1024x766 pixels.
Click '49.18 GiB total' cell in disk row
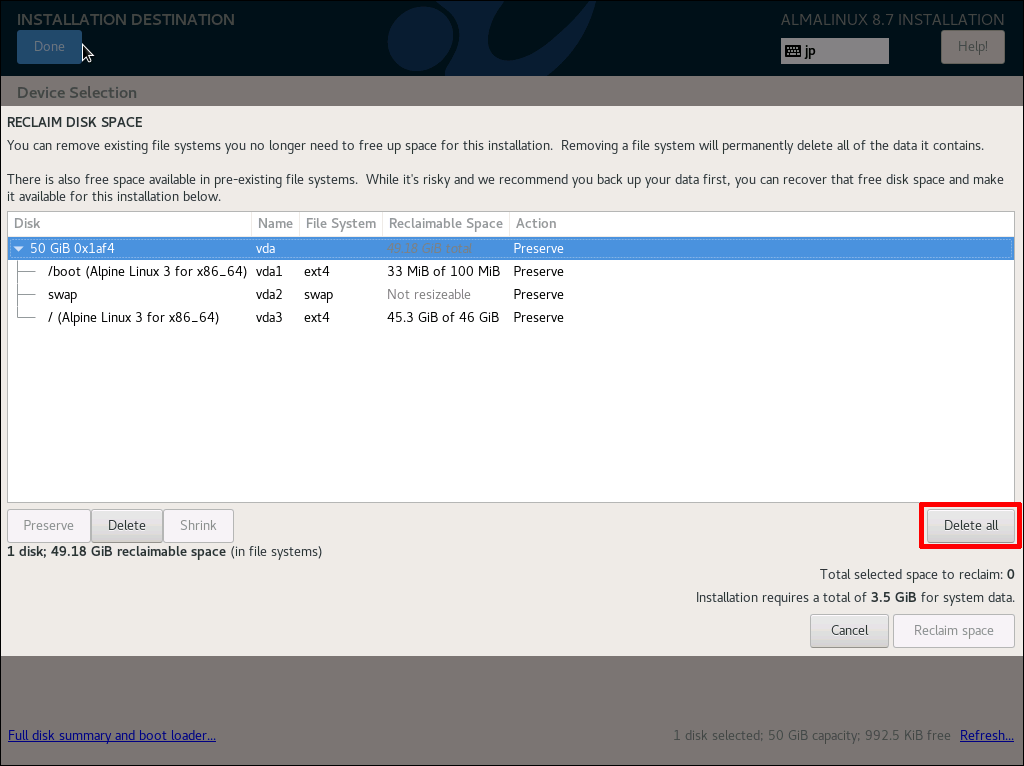click(x=429, y=249)
